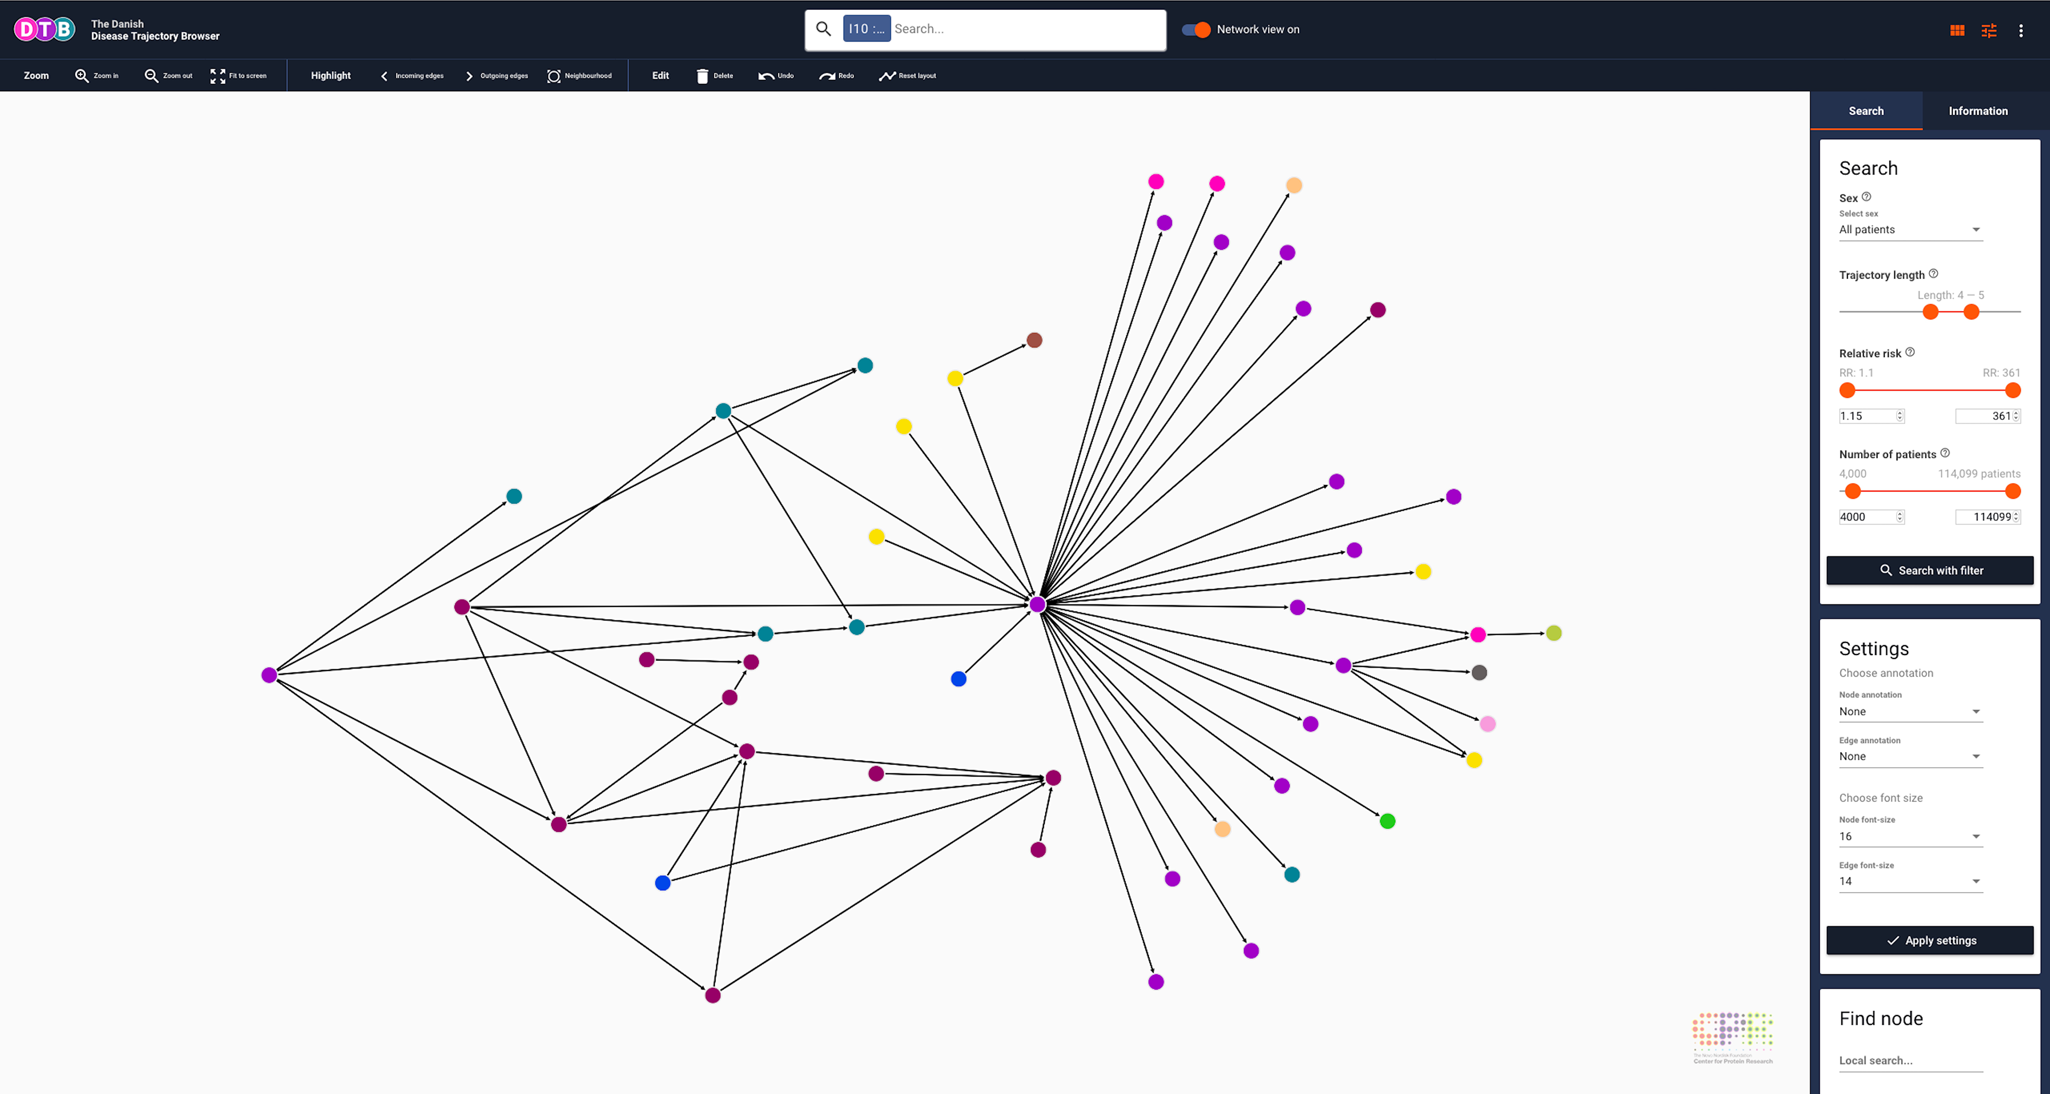Click the Zoom out magnifier icon

coord(151,76)
